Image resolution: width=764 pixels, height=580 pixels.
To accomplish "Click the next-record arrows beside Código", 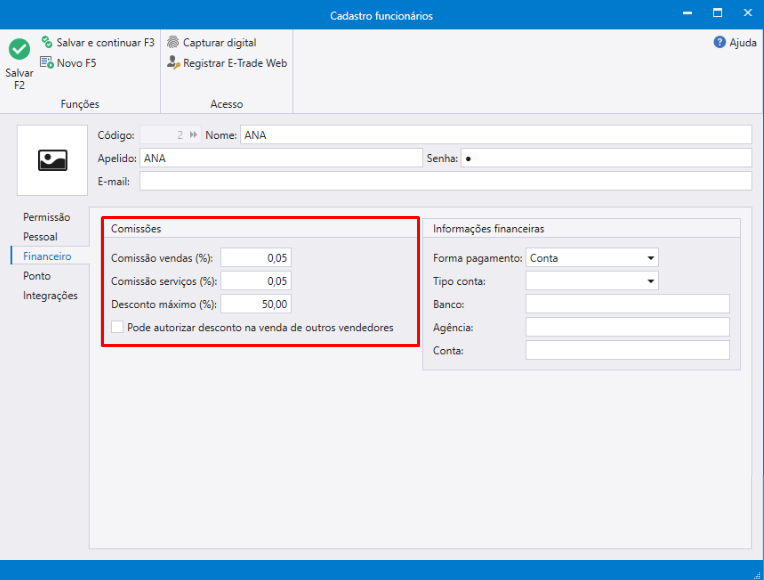I will 193,135.
